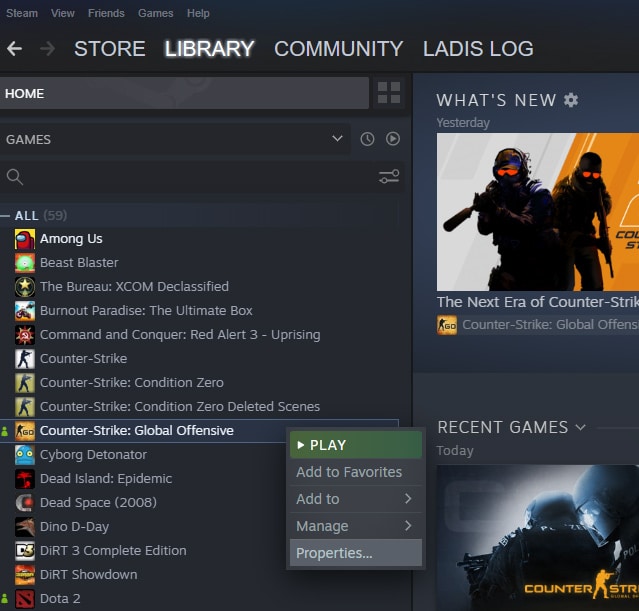Select Among Us game icon

pos(25,239)
